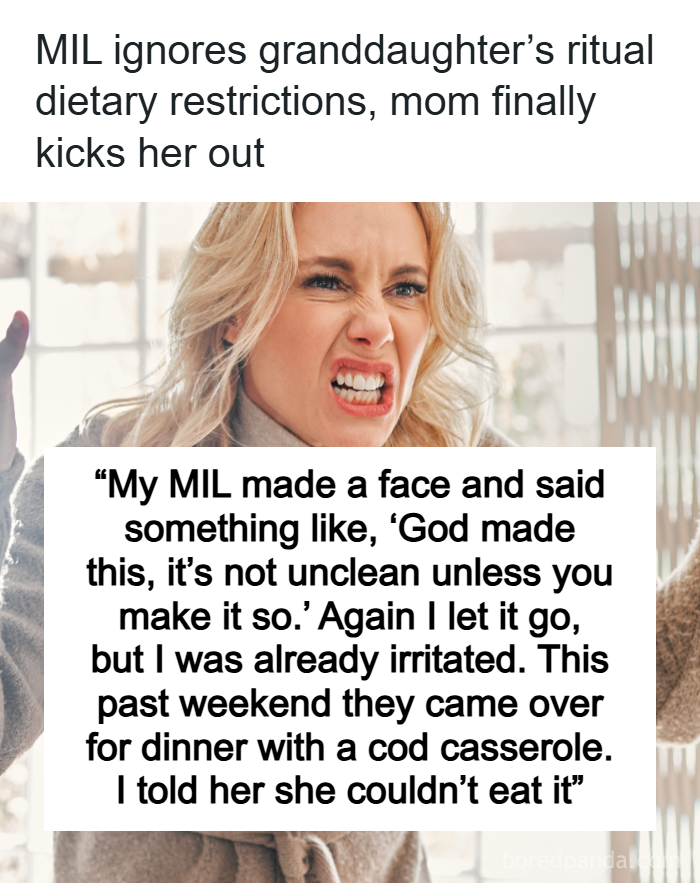This screenshot has width=700, height=883.
Task: Click "this, it's not unclean unless you" line
Action: 349,573
